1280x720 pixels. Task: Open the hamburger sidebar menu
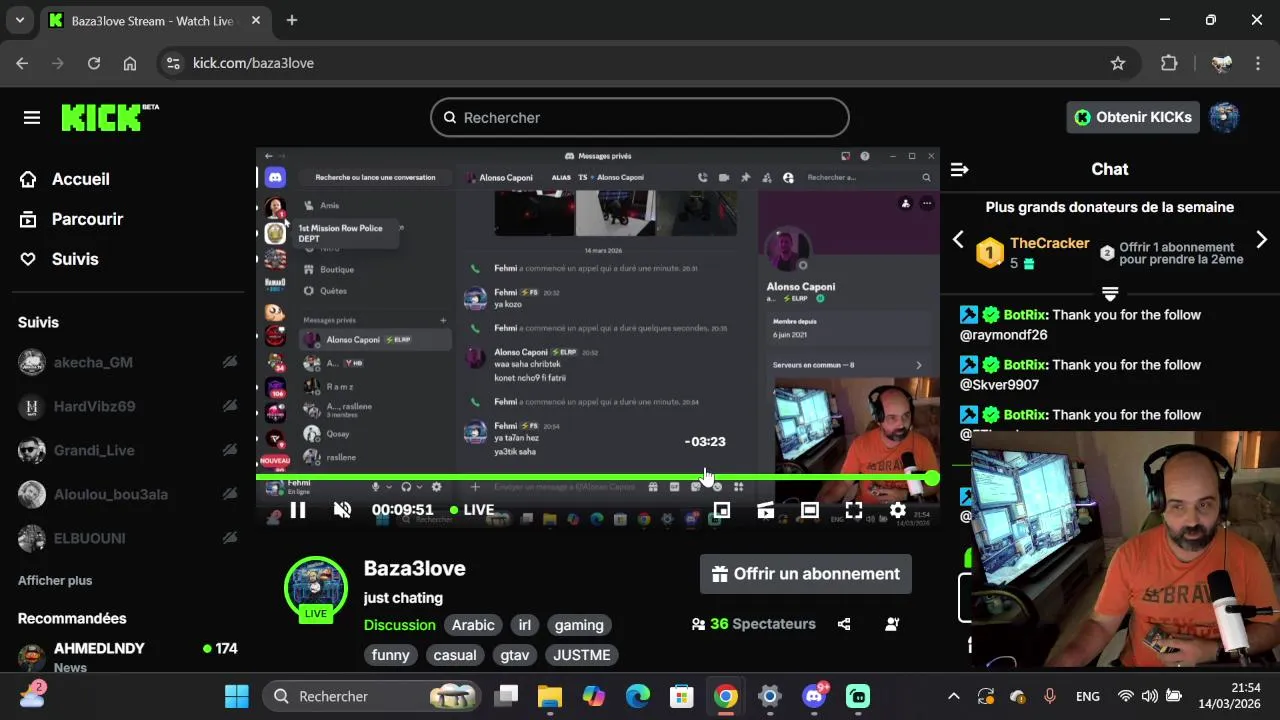pos(32,117)
